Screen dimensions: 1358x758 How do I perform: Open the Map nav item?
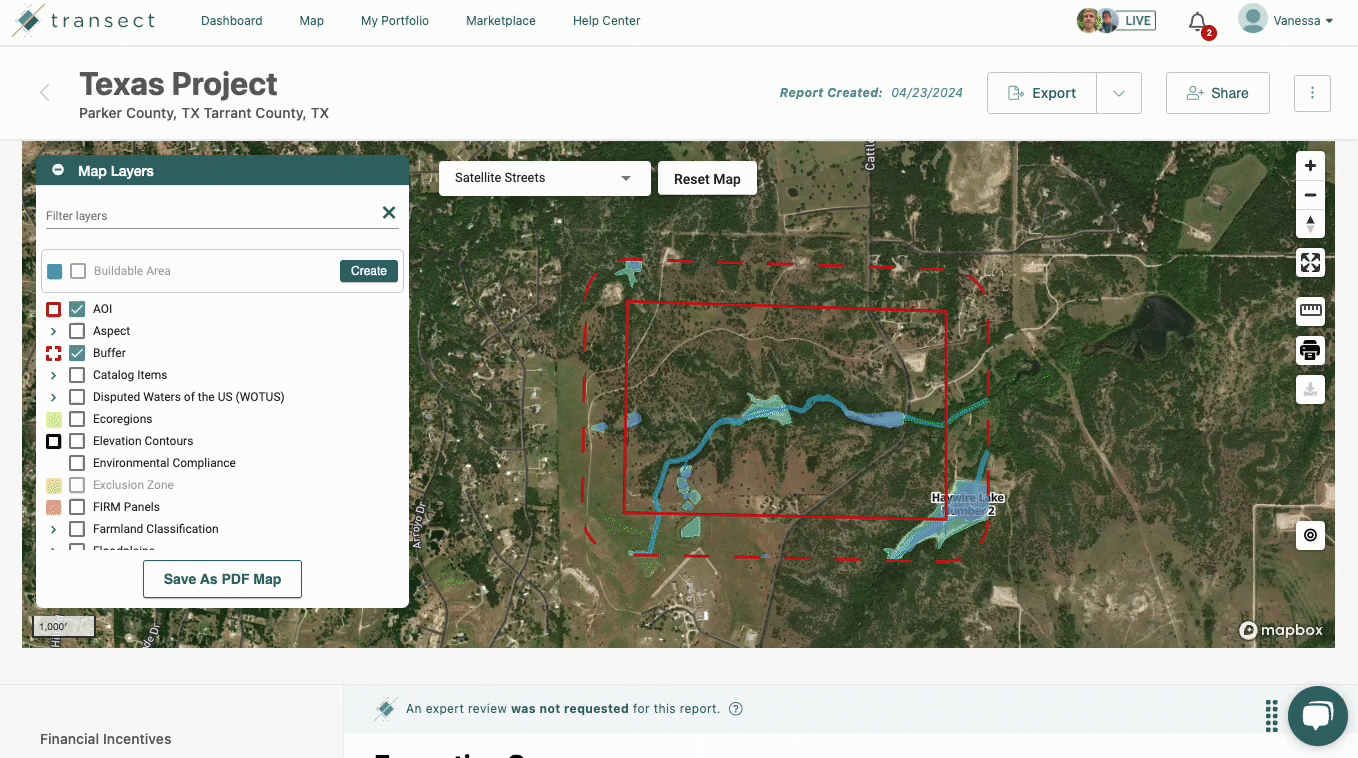tap(312, 20)
